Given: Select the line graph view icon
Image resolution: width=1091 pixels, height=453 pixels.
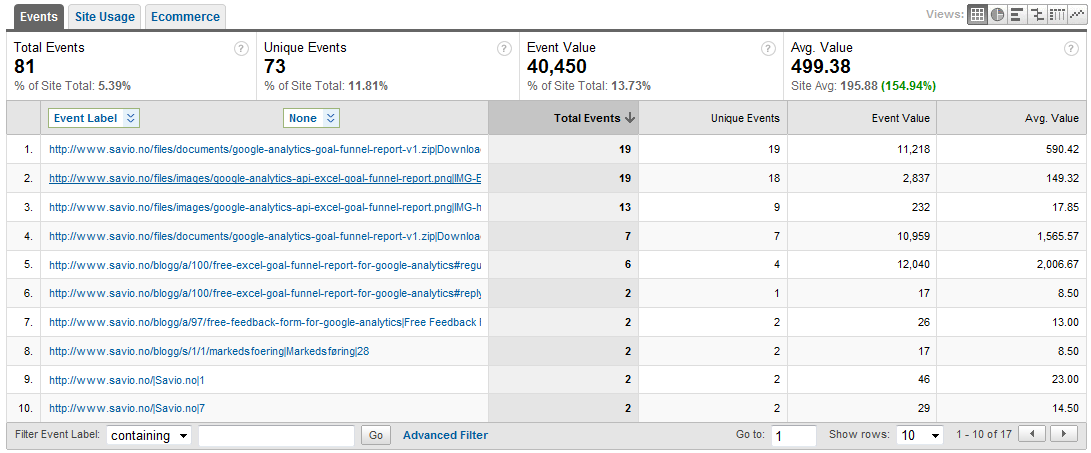Looking at the screenshot, I should tap(1075, 15).
